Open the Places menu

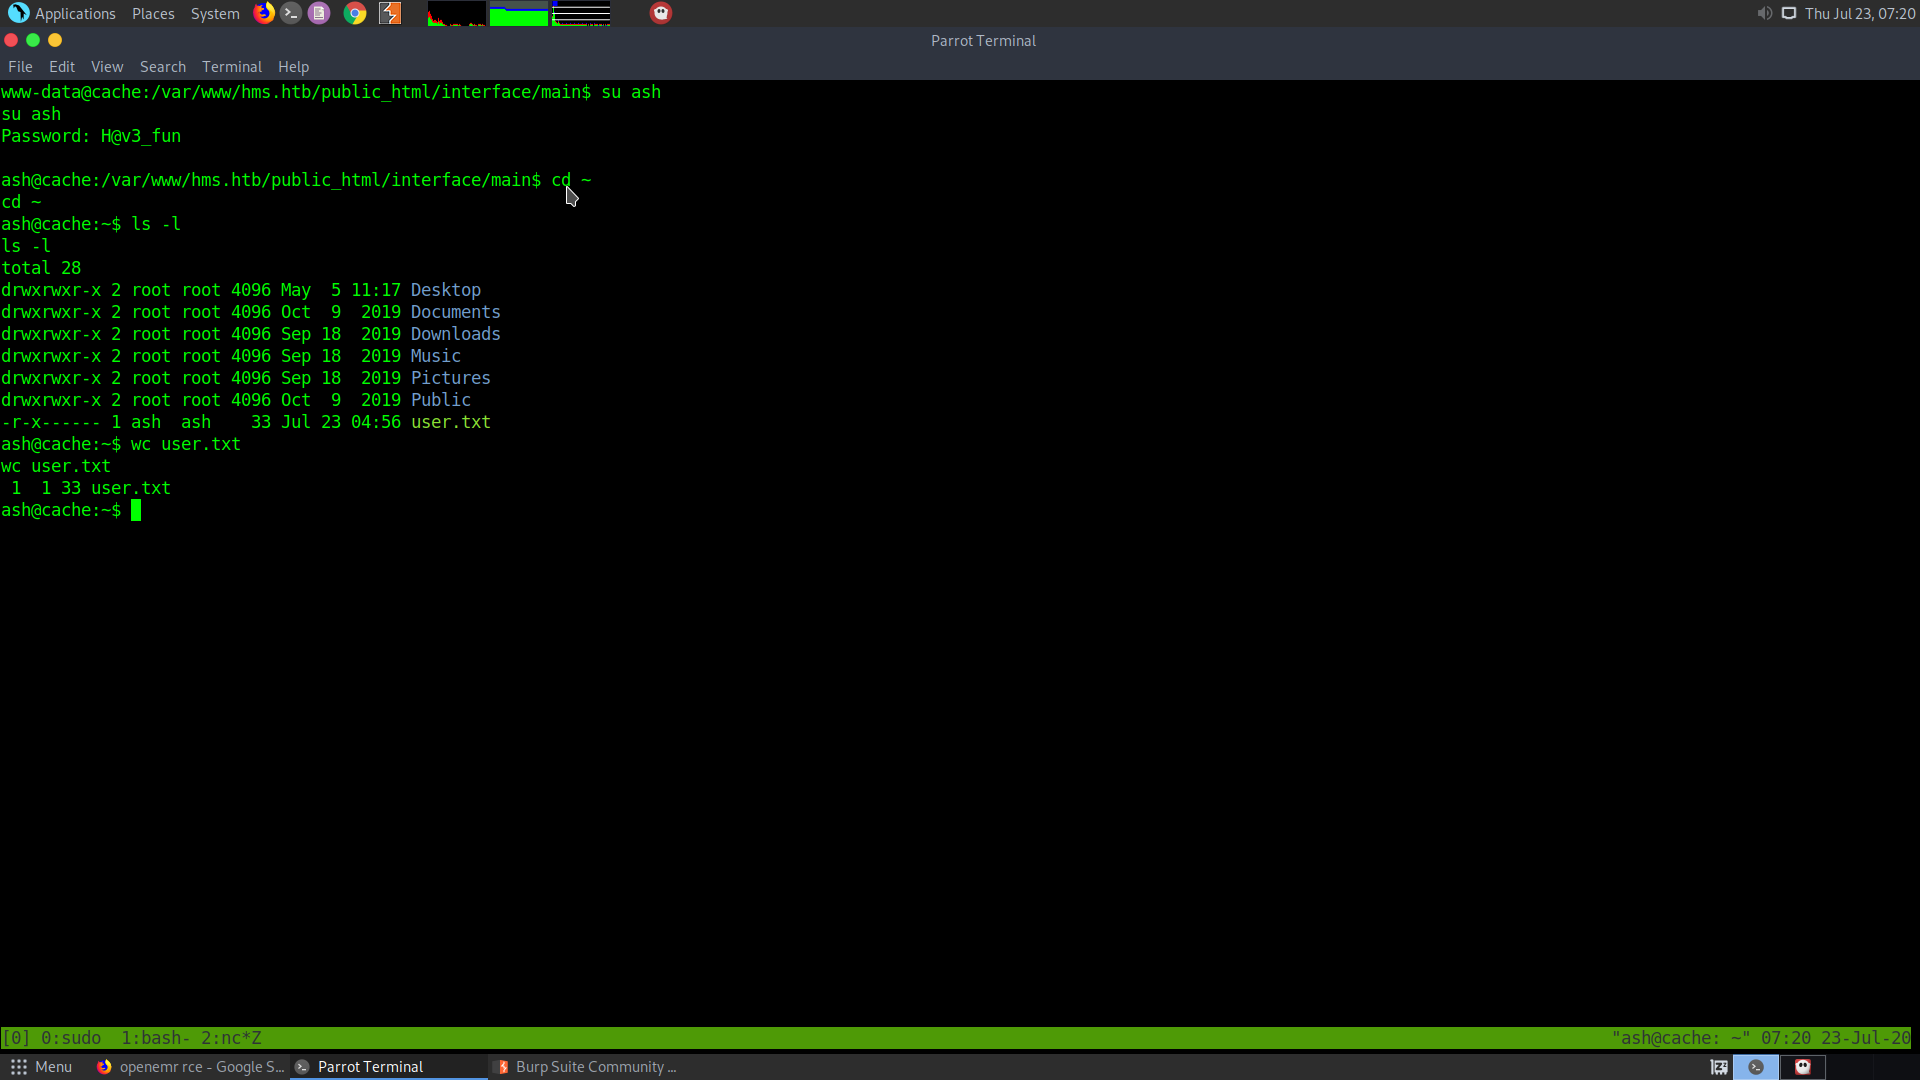pos(153,13)
